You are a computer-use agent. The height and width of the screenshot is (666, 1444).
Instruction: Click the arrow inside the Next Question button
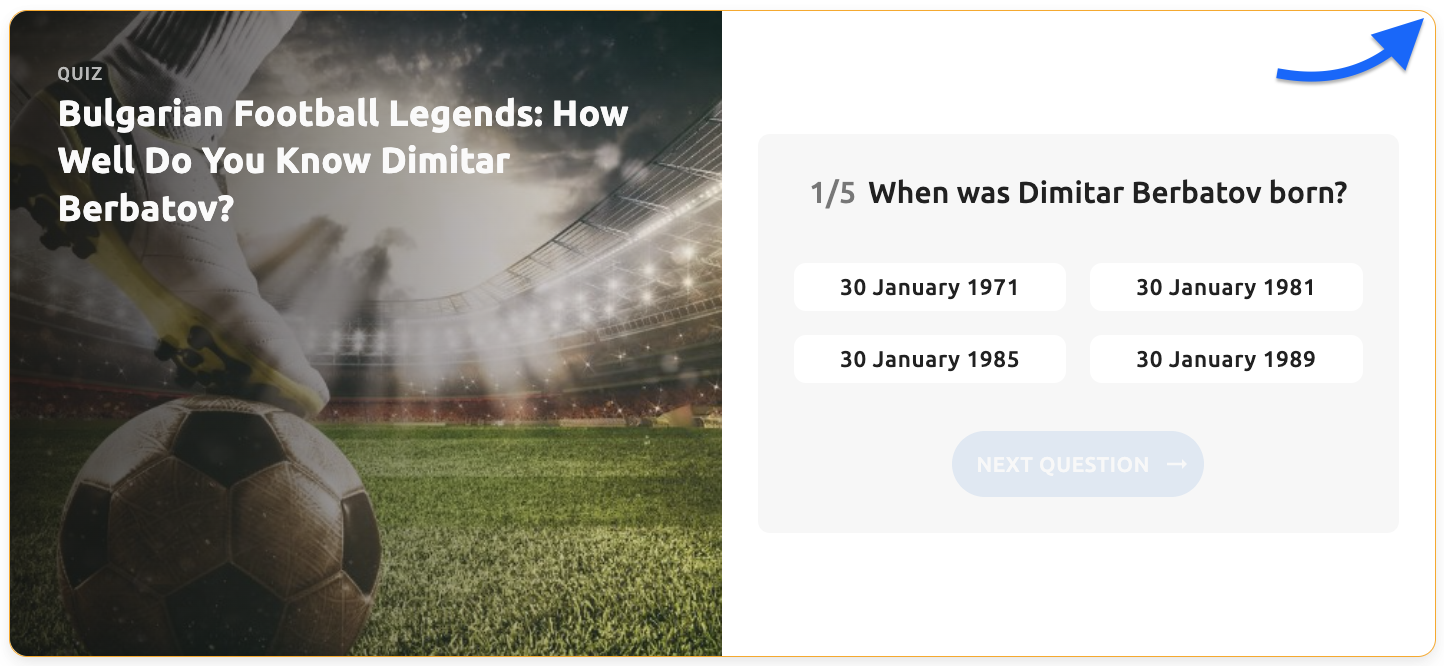click(1176, 465)
